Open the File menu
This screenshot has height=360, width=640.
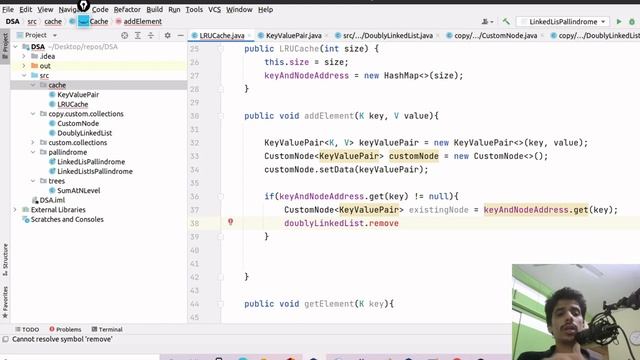pos(8,9)
